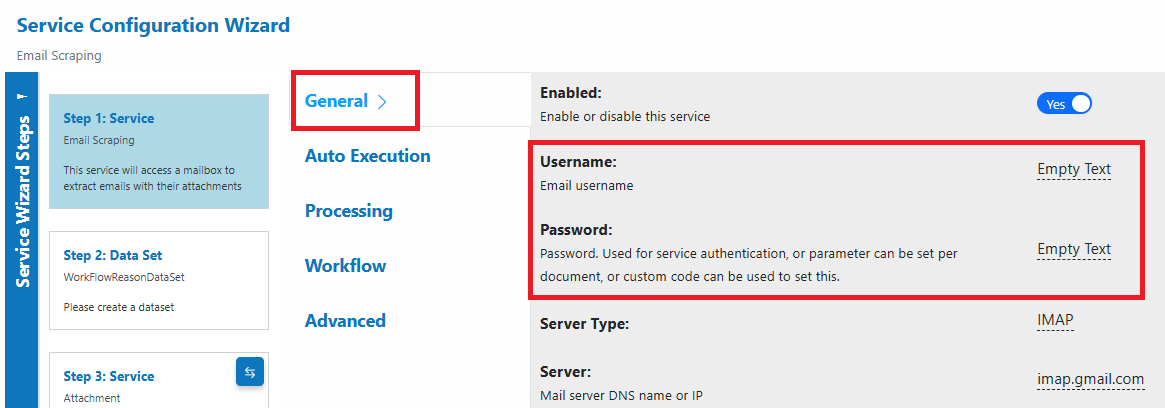1165x408 pixels.
Task: Switch to the Auto Execution tab
Action: click(x=367, y=156)
